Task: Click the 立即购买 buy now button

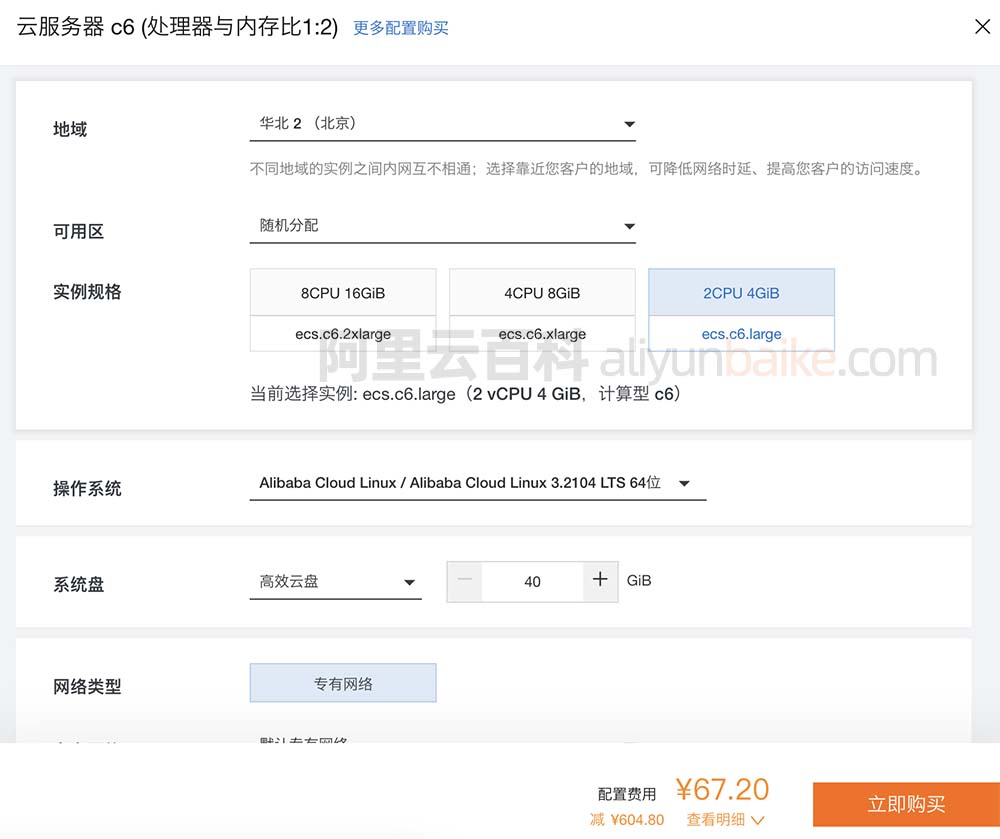Action: (906, 804)
